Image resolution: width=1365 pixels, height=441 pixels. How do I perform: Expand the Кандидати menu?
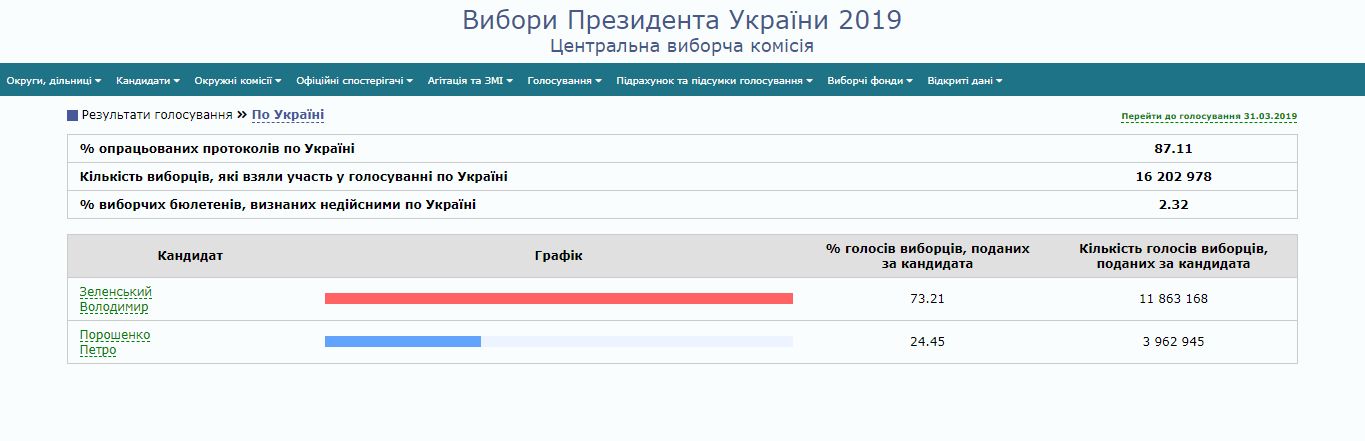pos(147,80)
